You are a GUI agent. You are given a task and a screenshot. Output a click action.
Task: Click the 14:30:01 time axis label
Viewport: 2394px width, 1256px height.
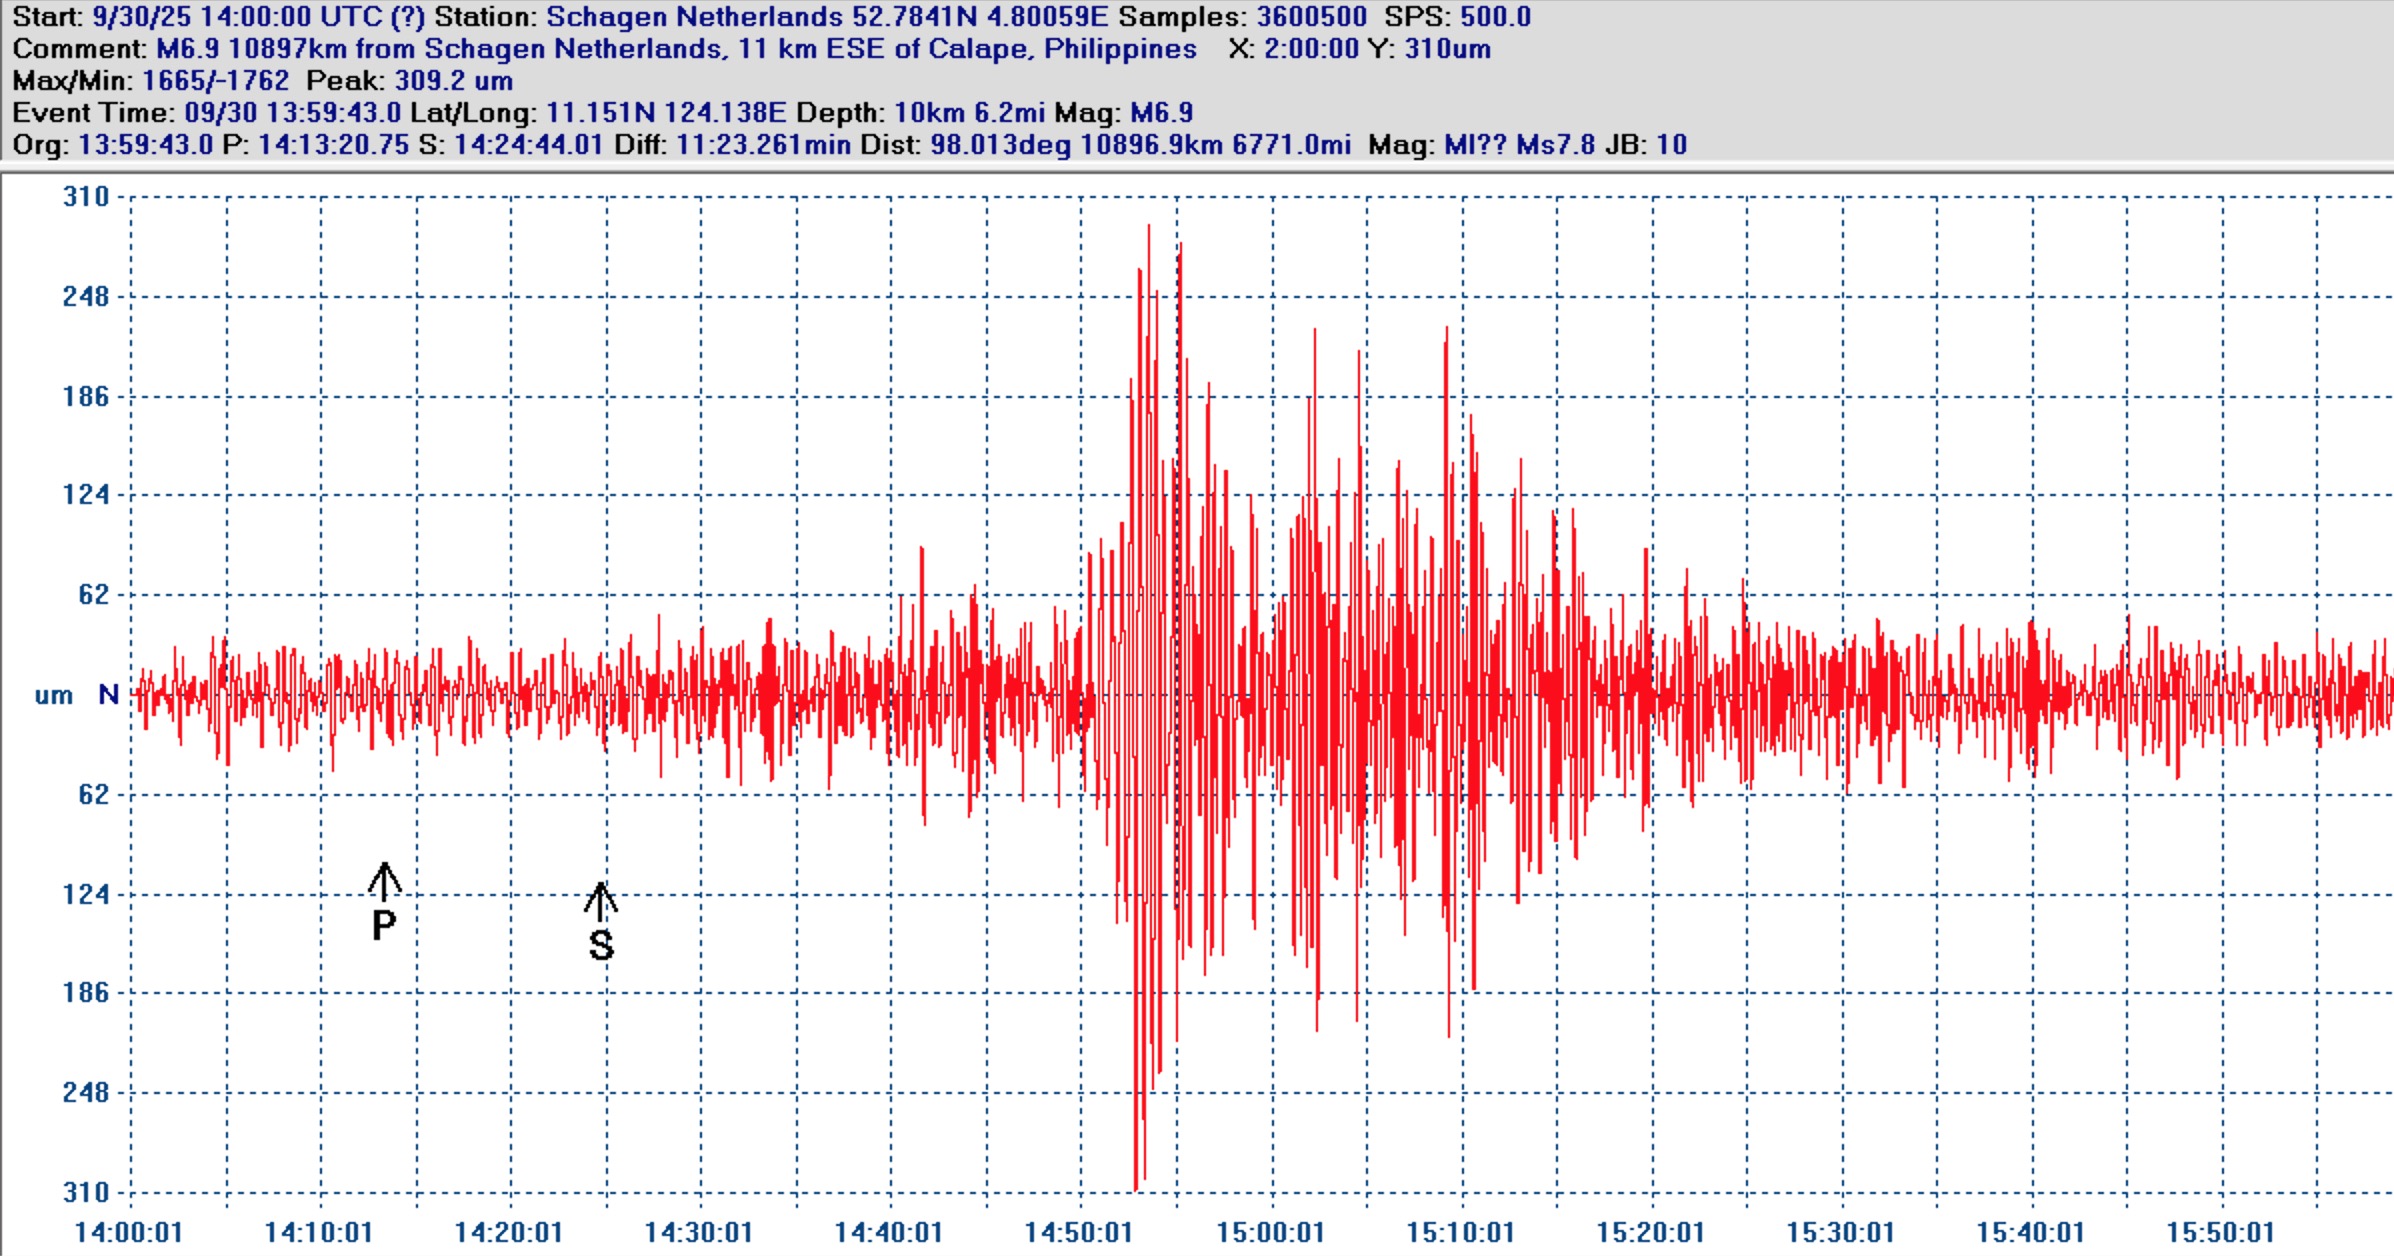point(698,1232)
